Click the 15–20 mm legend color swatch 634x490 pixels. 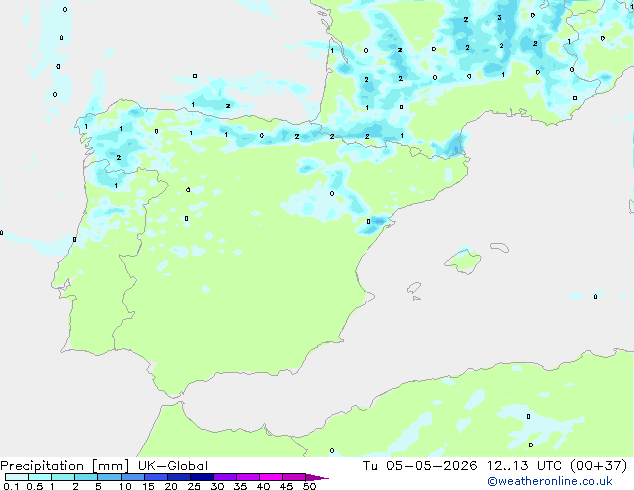(156, 477)
